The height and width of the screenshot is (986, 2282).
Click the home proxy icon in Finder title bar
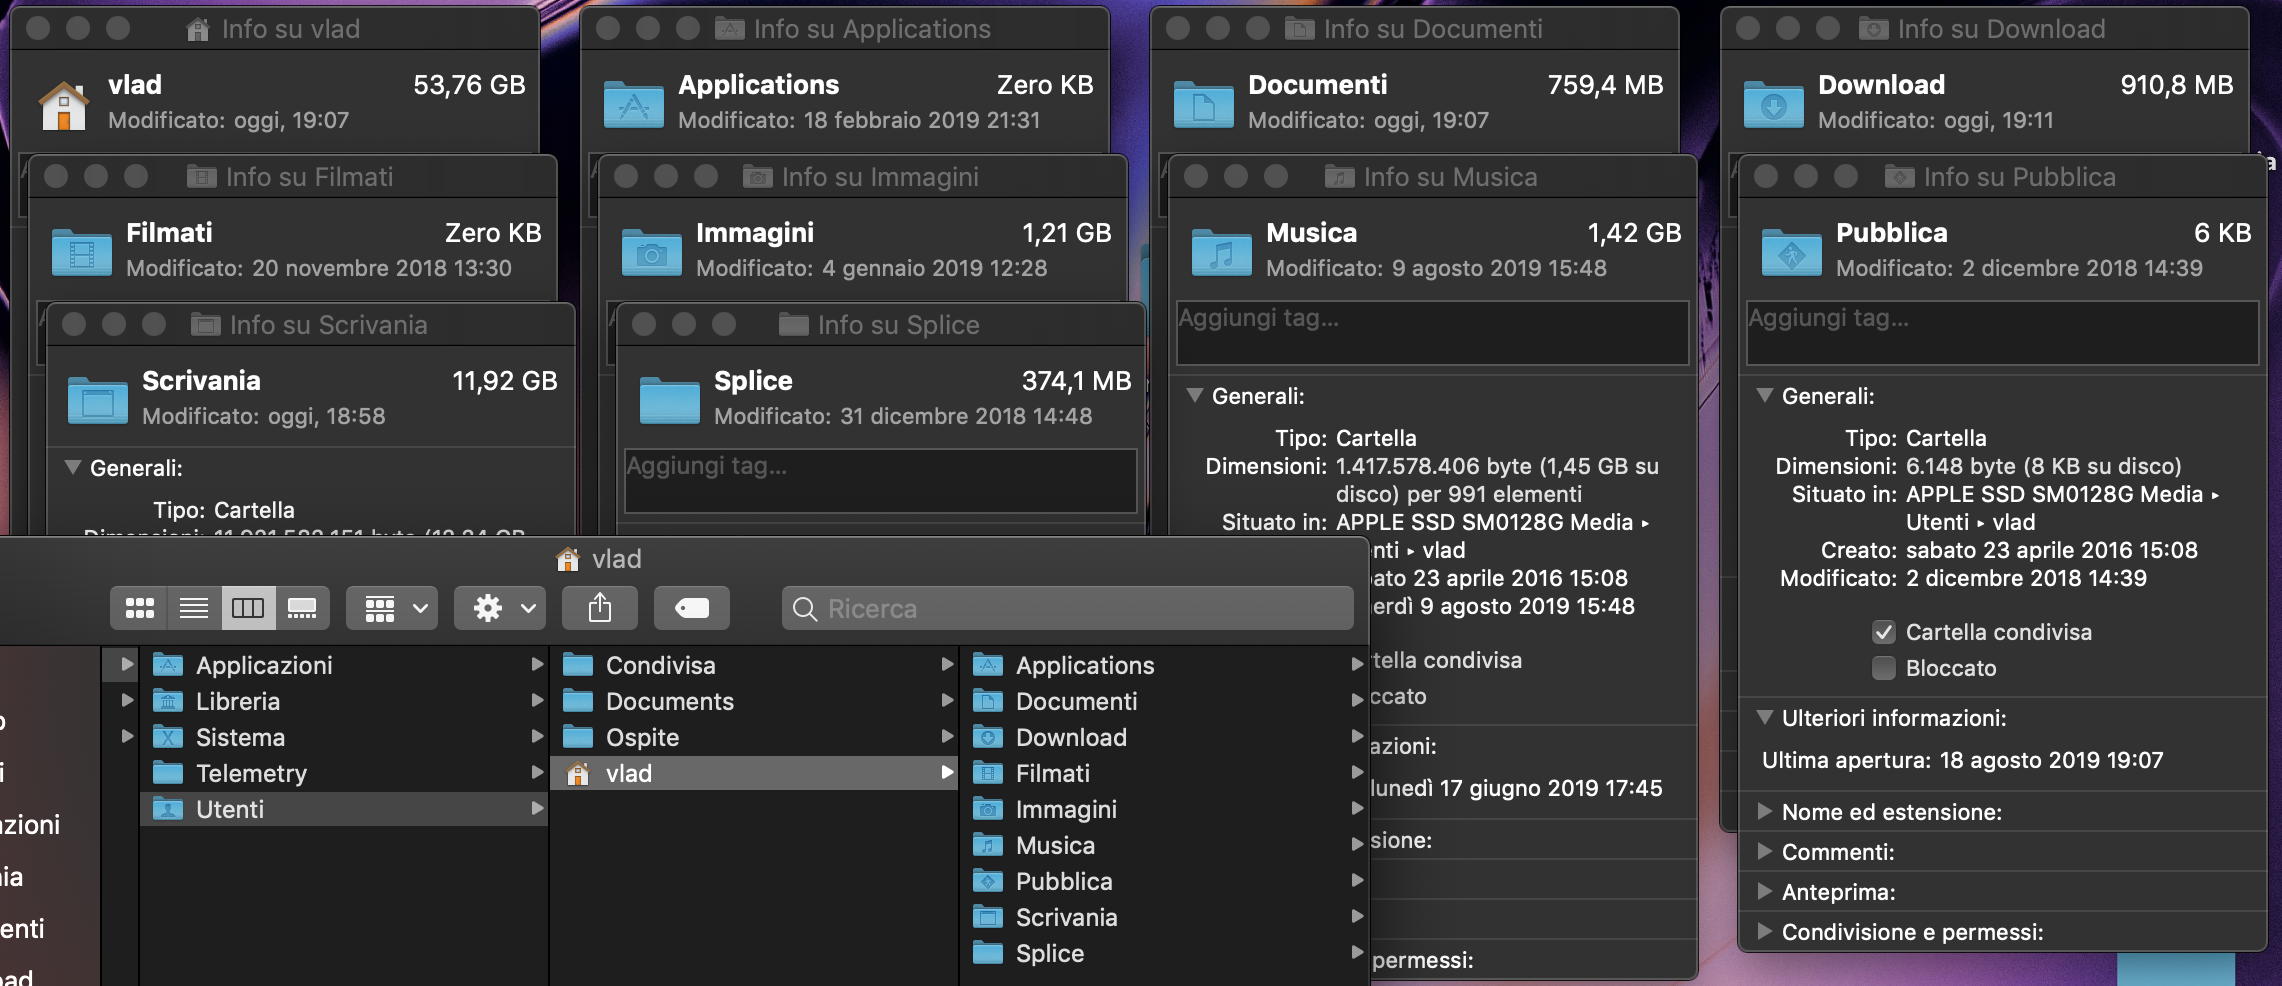tap(568, 559)
